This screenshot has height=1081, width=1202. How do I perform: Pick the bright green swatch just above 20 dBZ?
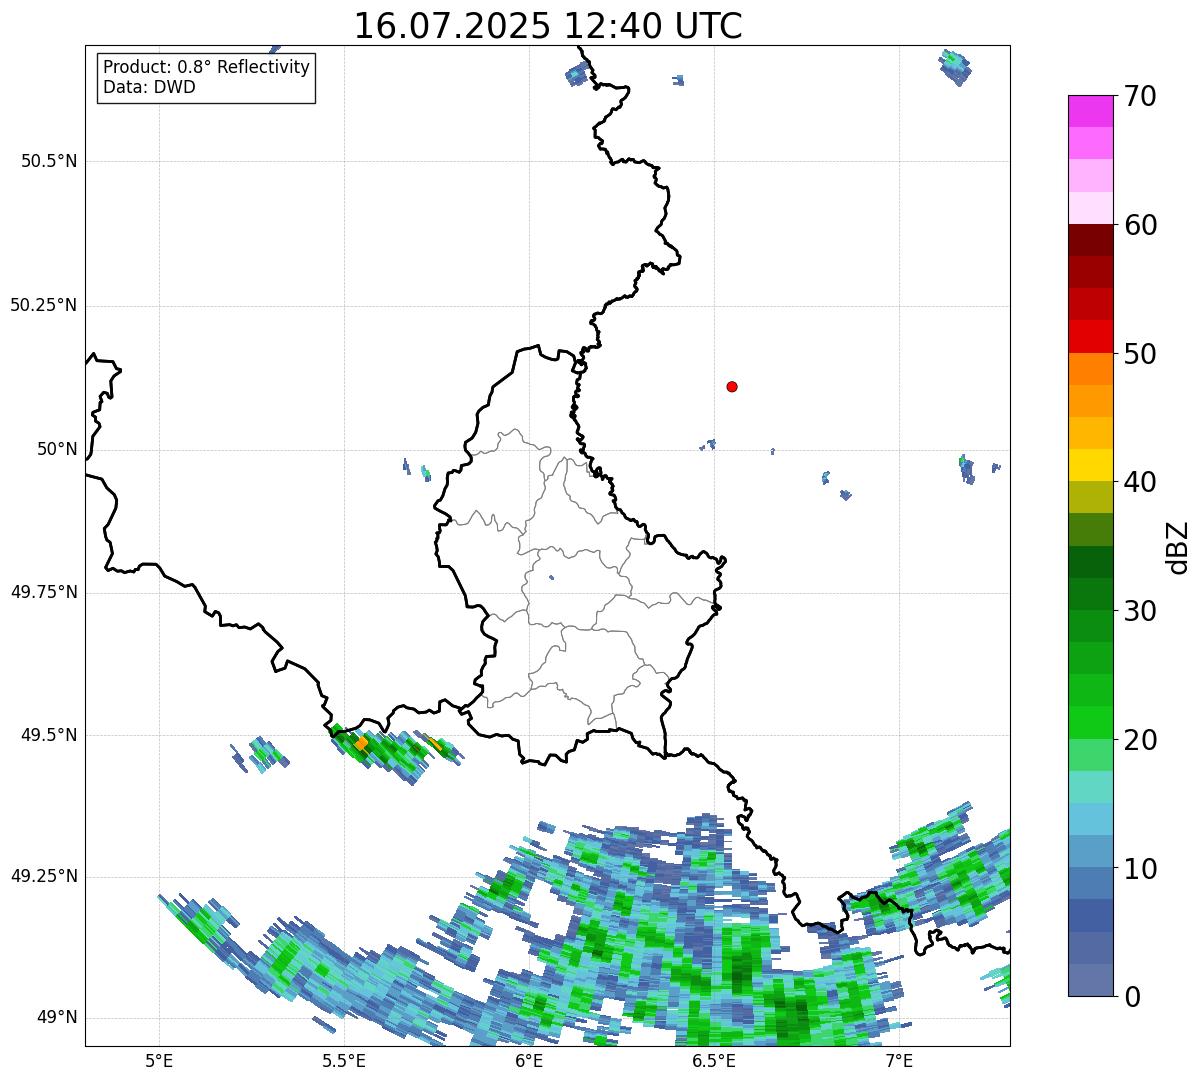[1090, 723]
